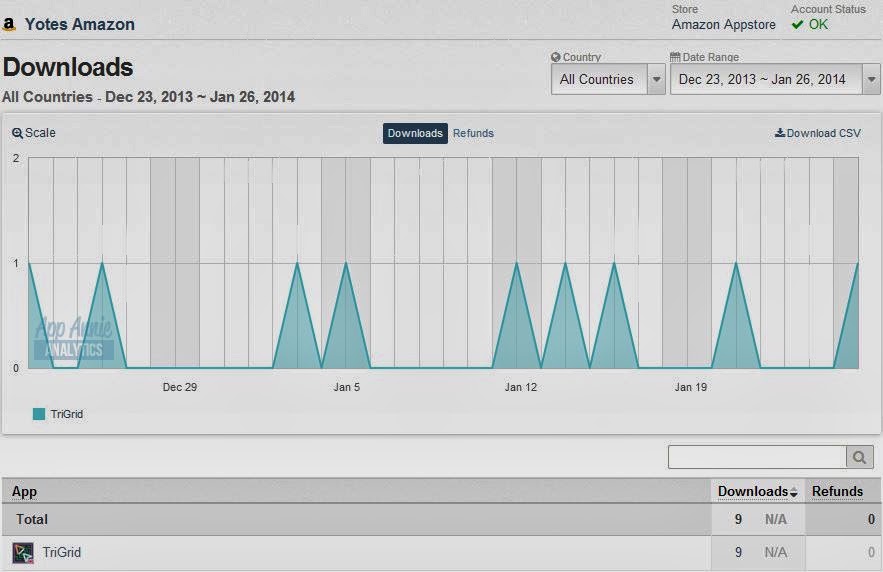
Task: Focus the app search input field
Action: [x=757, y=457]
